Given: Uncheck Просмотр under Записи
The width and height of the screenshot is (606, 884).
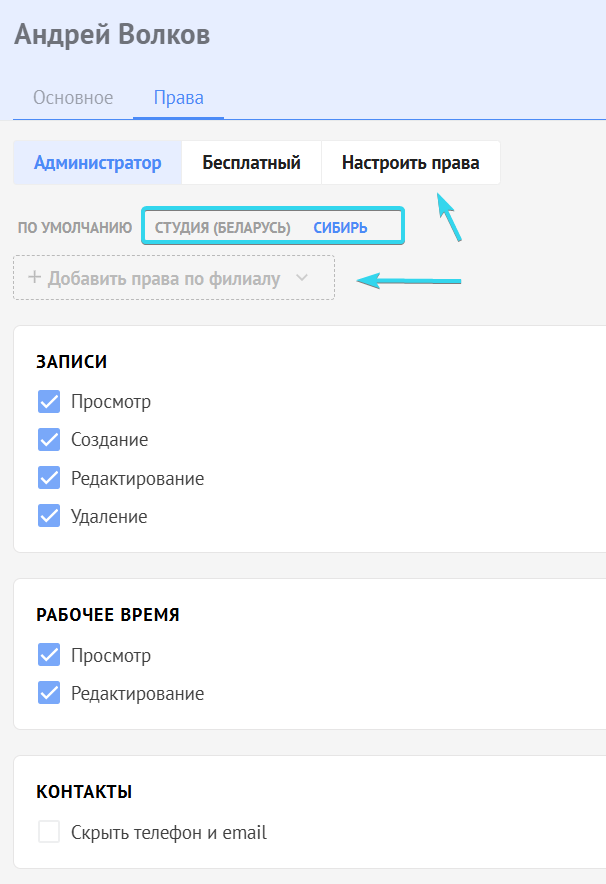Looking at the screenshot, I should tap(49, 401).
